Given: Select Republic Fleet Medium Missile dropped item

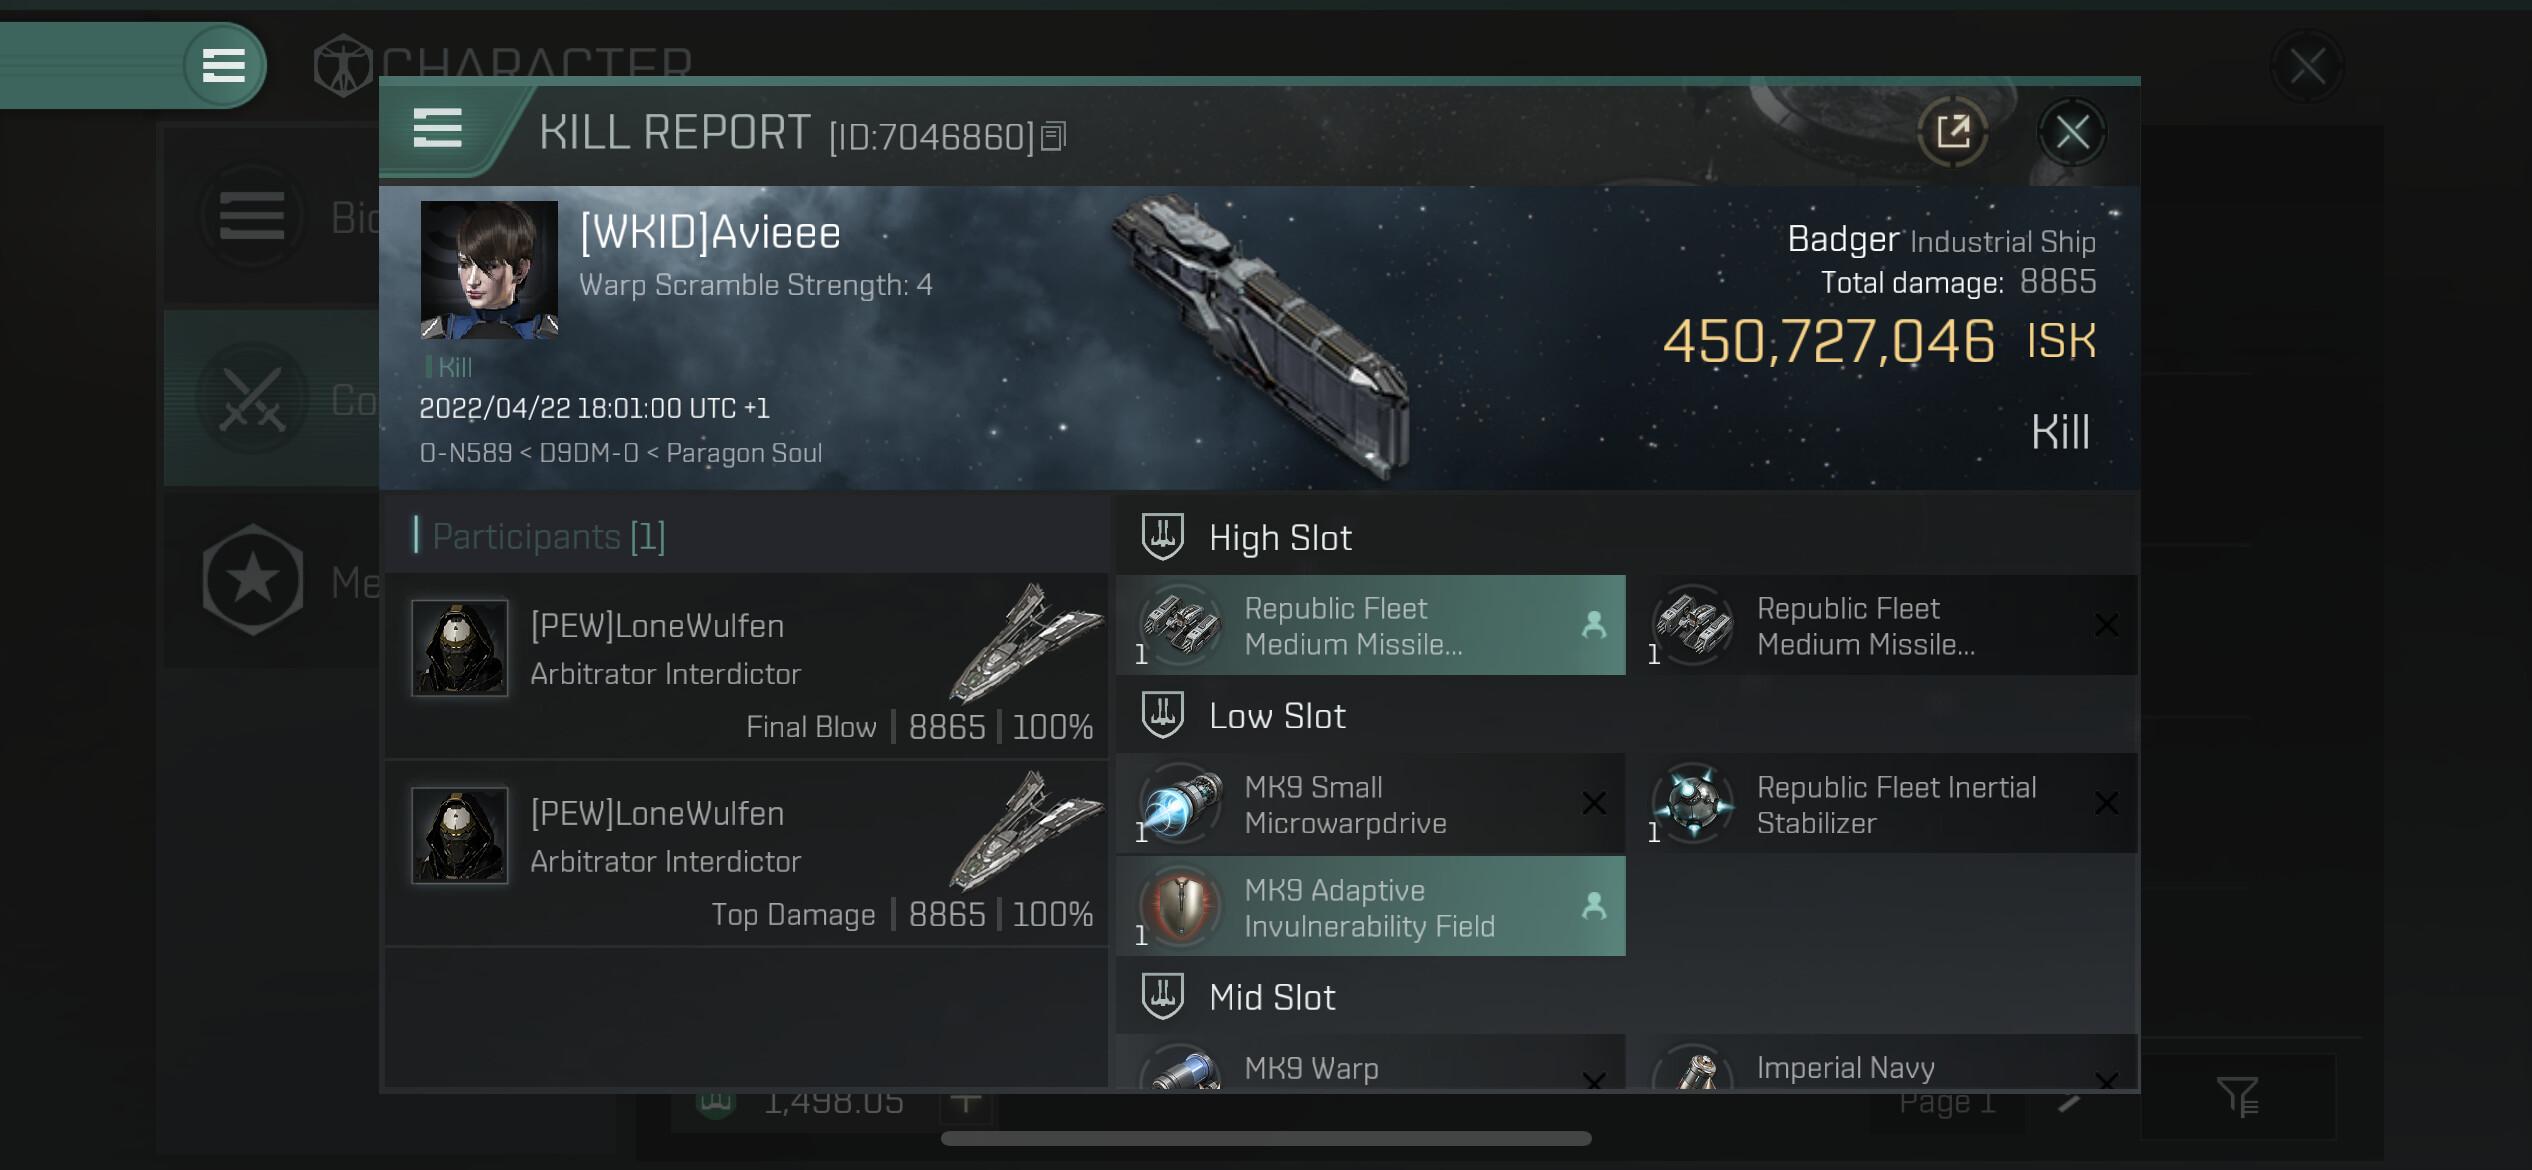Looking at the screenshot, I should click(1370, 625).
